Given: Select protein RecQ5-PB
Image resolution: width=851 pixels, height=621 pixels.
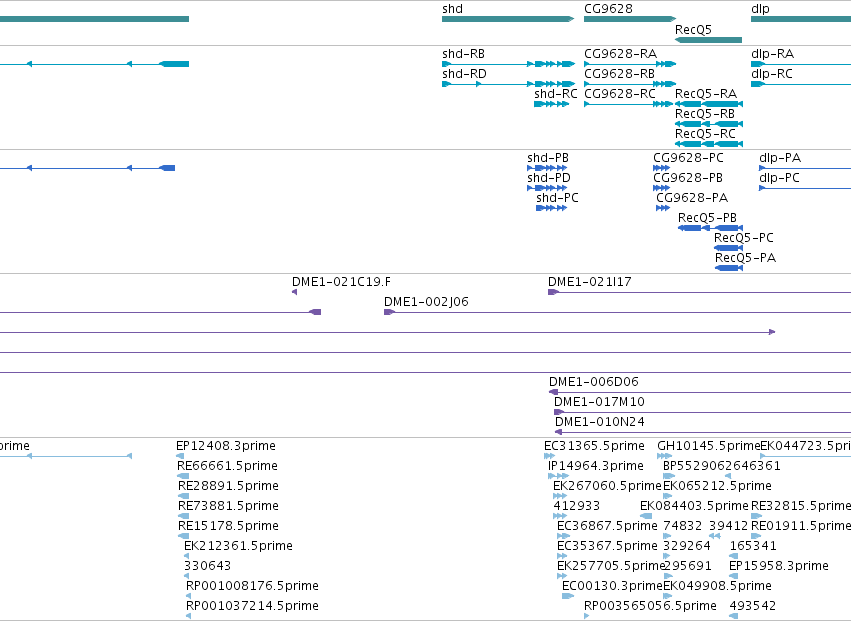Looking at the screenshot, I should (x=710, y=228).
